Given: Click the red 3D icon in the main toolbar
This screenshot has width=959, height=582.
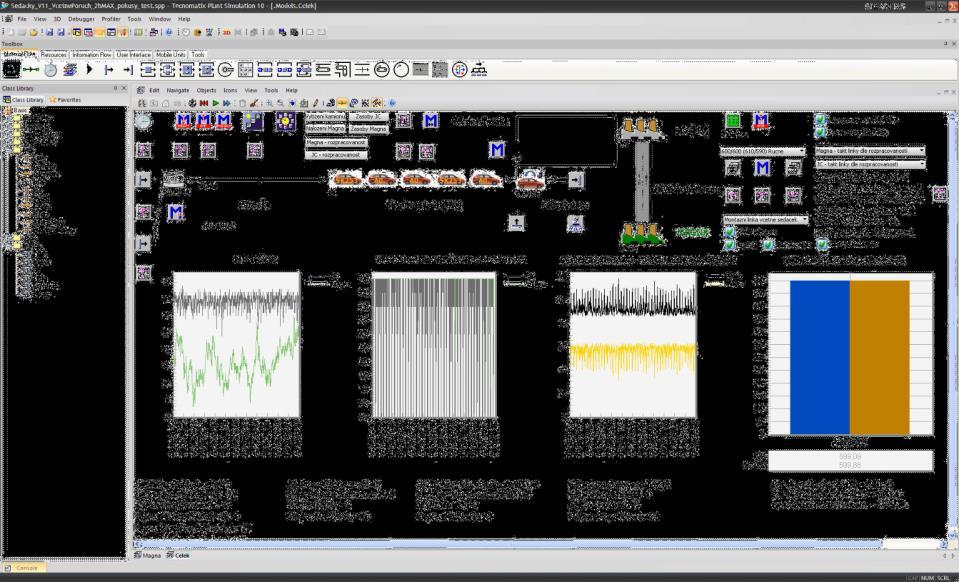Looking at the screenshot, I should click(x=226, y=32).
